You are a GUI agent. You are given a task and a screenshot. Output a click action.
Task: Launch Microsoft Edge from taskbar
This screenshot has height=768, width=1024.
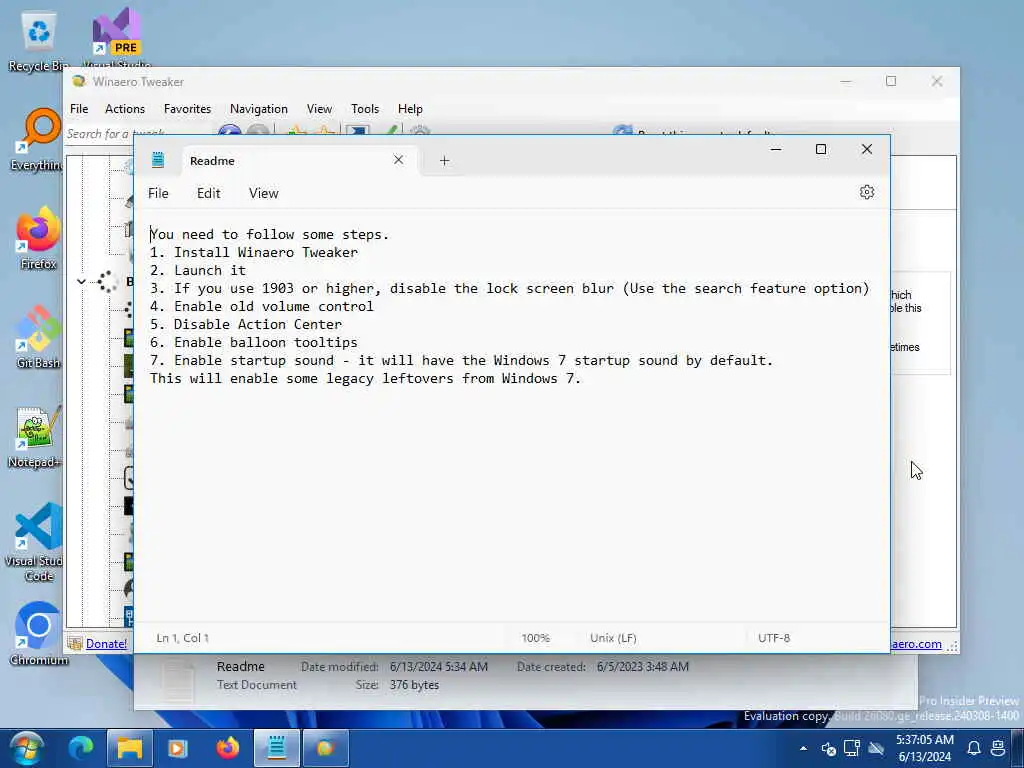coord(81,748)
